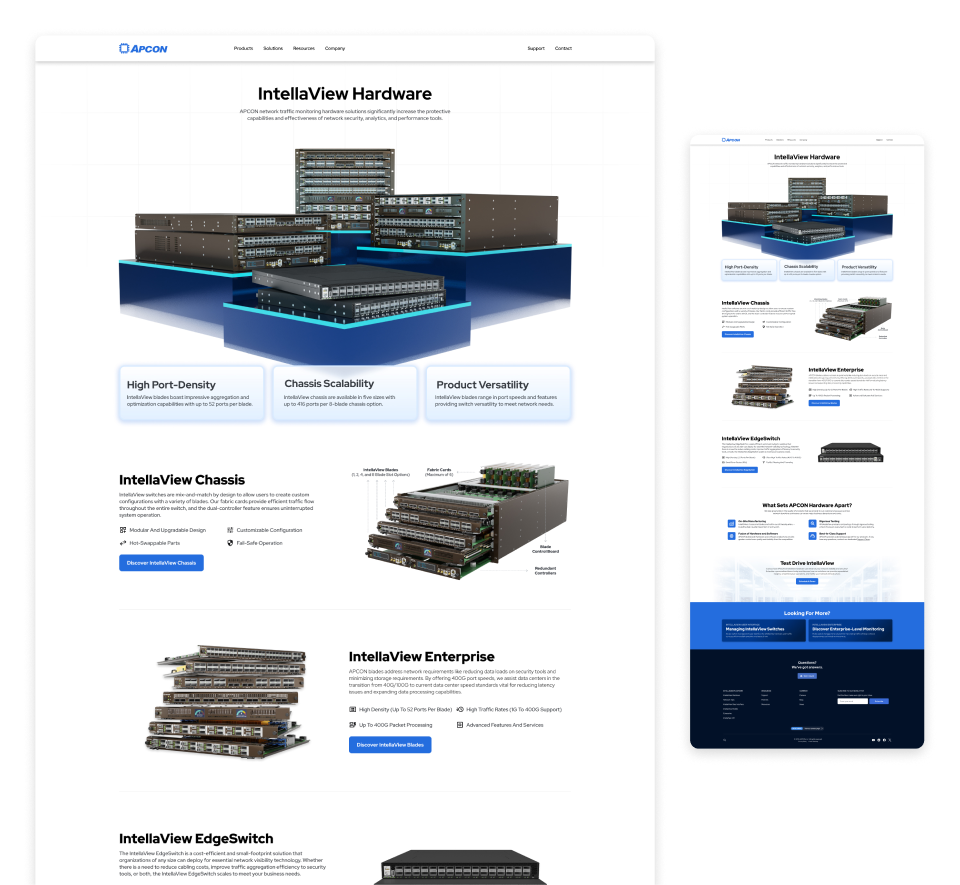
Task: Click the blue Enterprise button in small preview
Action: click(824, 403)
